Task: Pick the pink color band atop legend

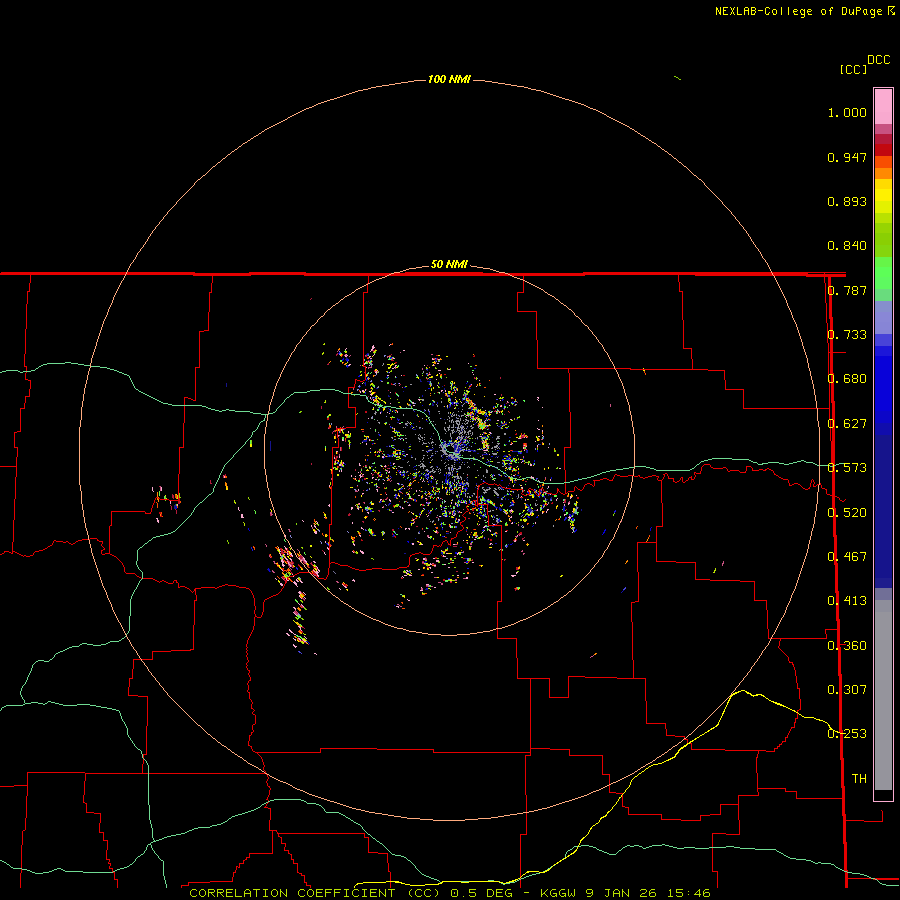Action: pyautogui.click(x=883, y=107)
